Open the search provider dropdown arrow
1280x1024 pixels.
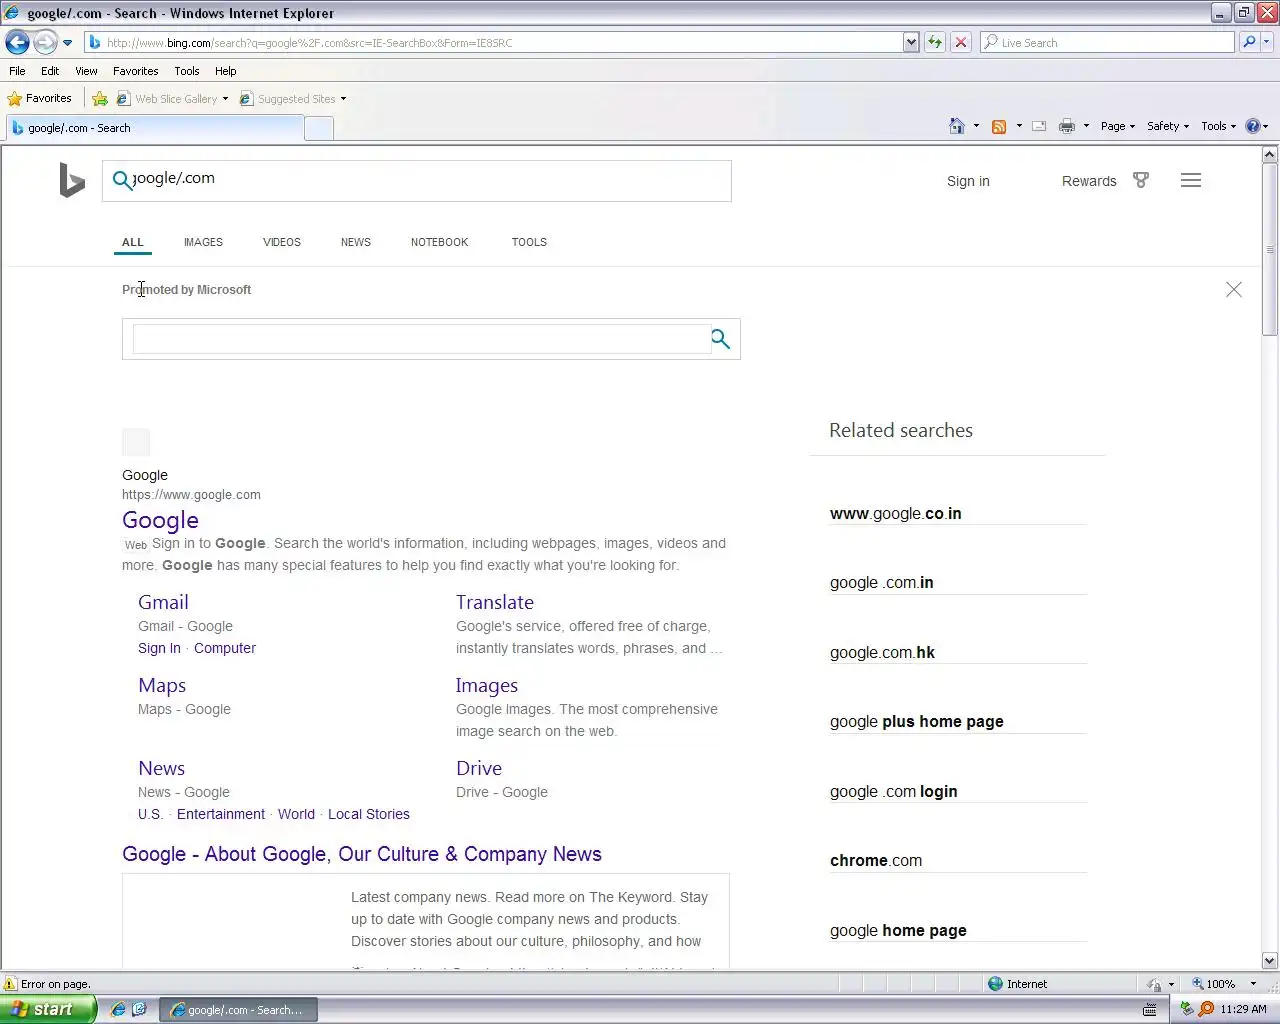pos(1267,42)
